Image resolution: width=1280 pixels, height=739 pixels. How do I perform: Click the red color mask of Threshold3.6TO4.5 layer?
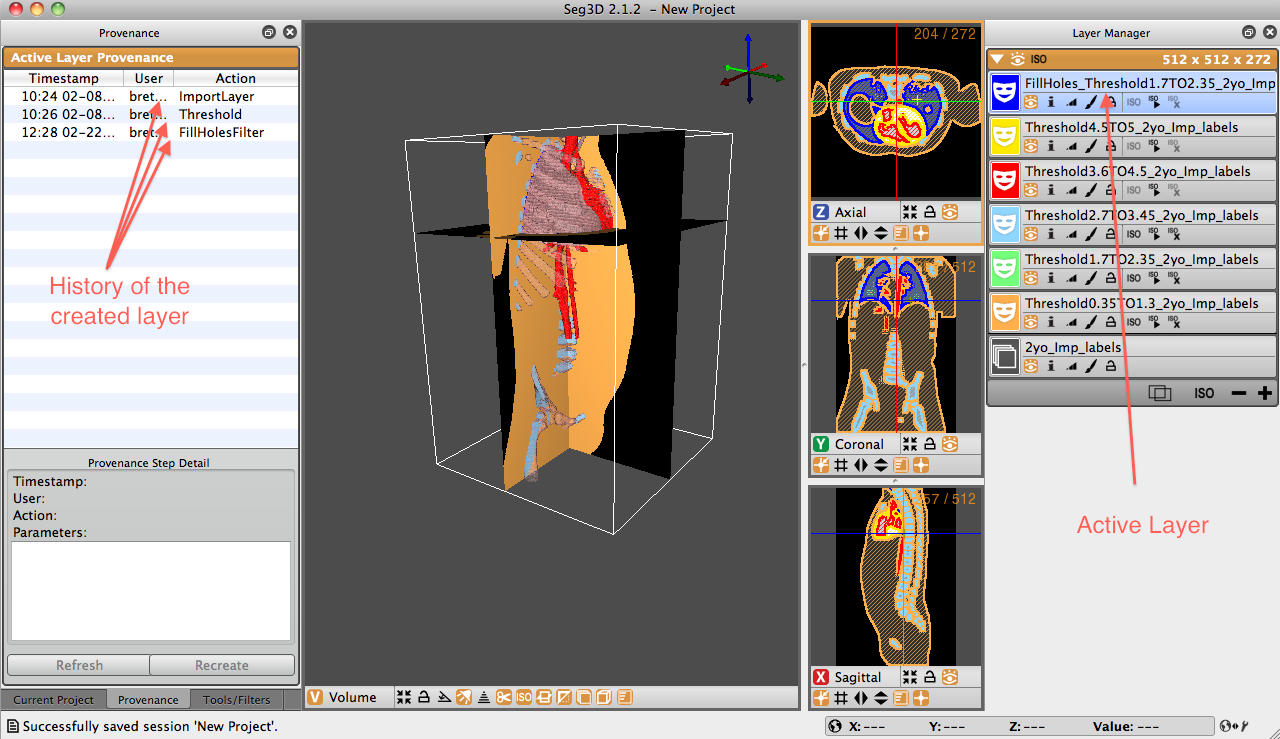pyautogui.click(x=1005, y=181)
